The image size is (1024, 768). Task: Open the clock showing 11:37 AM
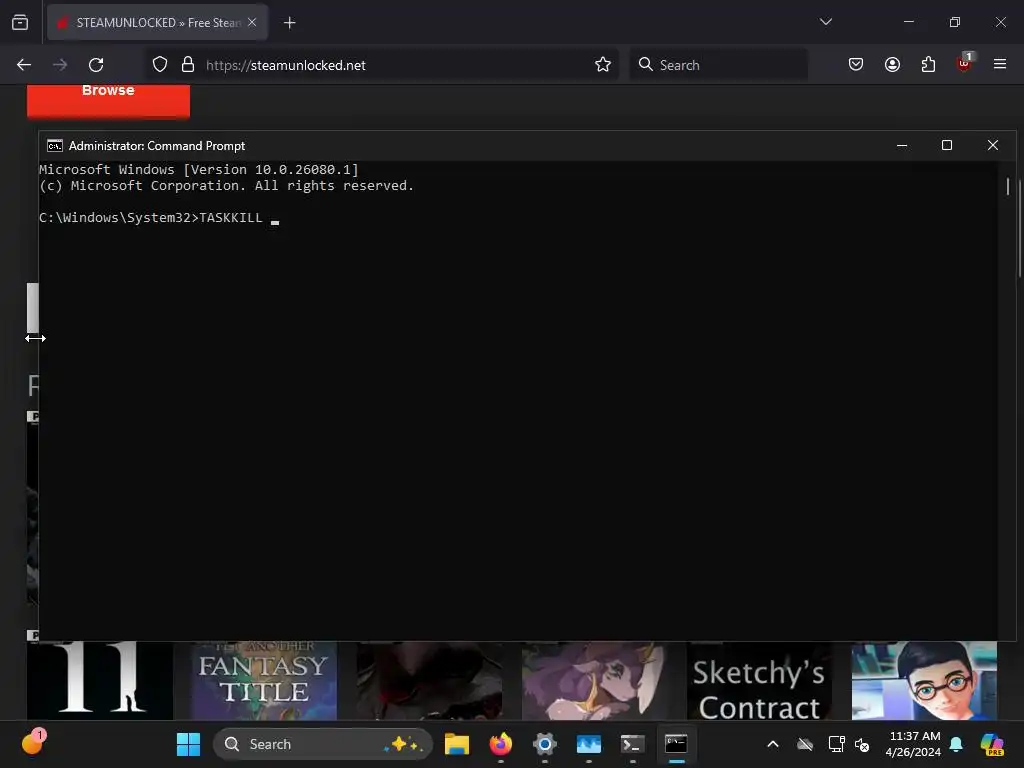point(914,744)
